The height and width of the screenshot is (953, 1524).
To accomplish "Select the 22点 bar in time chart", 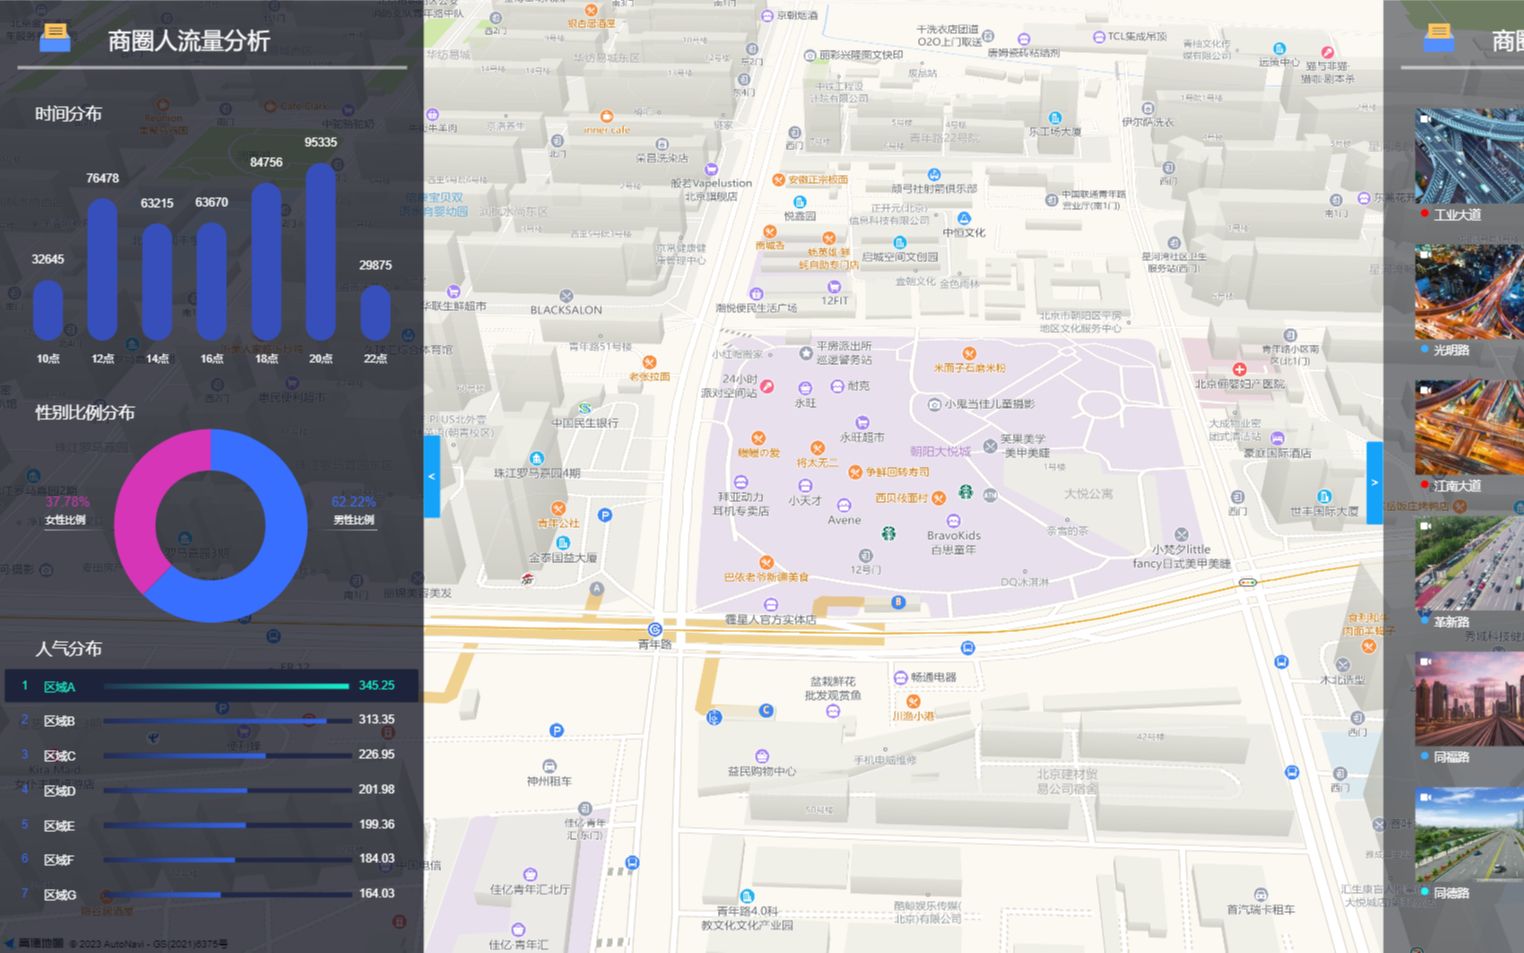I will coord(375,313).
